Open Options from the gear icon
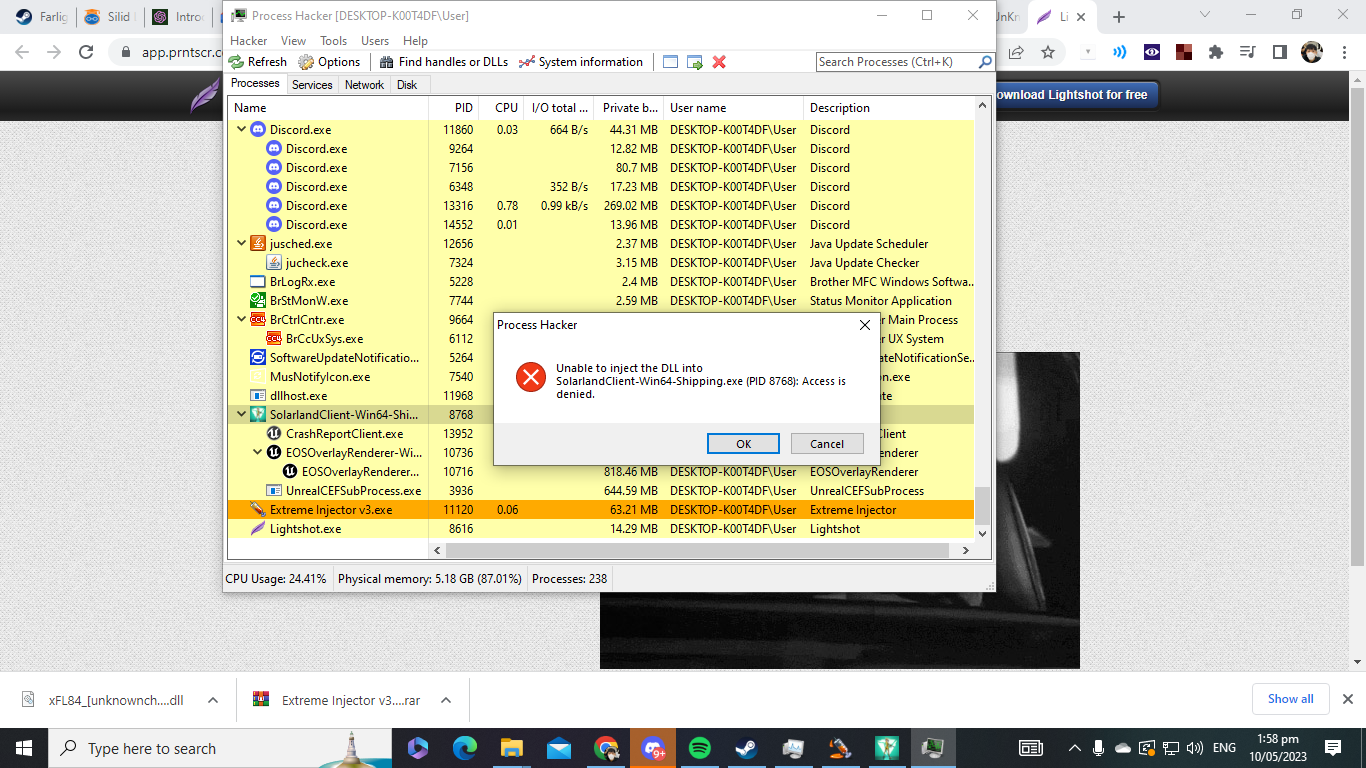 (306, 62)
